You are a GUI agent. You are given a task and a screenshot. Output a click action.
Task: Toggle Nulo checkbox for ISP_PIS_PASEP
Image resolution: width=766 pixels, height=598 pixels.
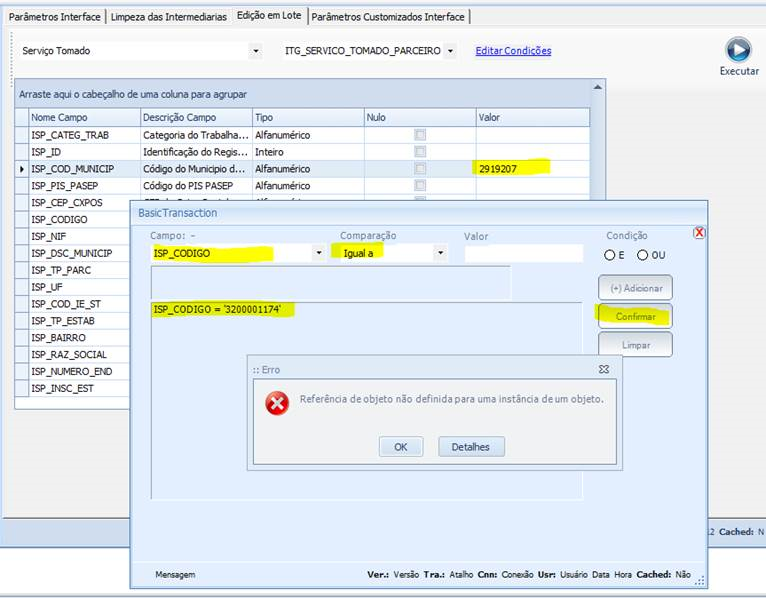coord(420,186)
